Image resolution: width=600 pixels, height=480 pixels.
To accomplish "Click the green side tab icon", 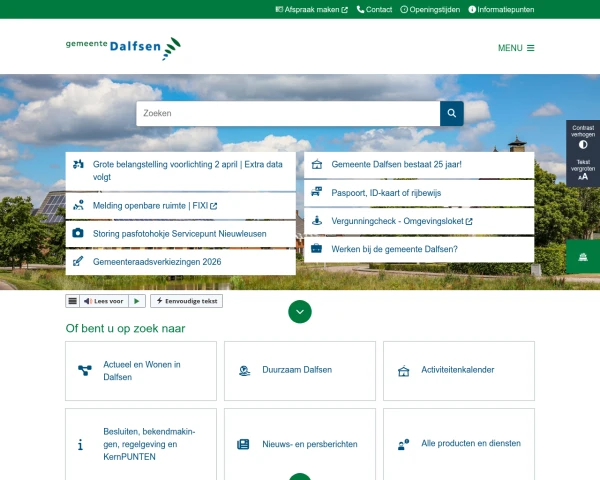I will click(583, 257).
